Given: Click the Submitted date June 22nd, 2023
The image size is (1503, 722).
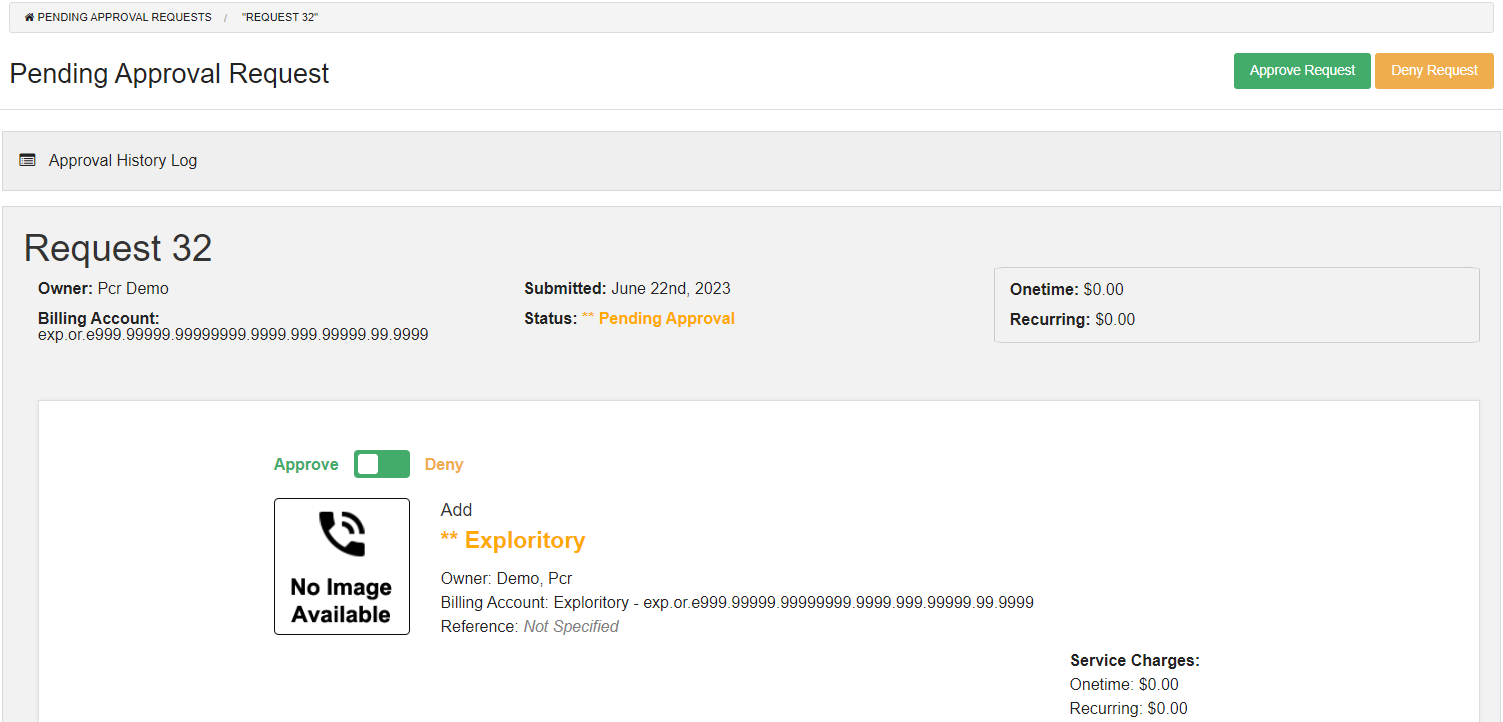Looking at the screenshot, I should point(670,289).
